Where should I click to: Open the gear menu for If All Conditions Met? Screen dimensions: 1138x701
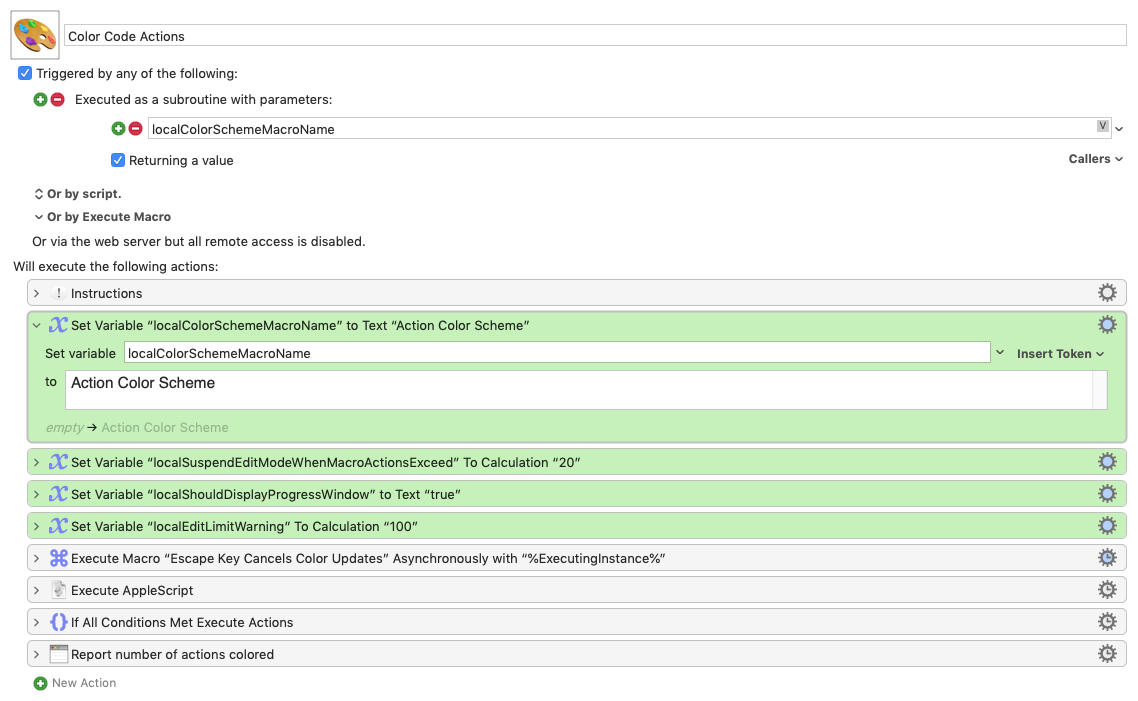coord(1107,621)
